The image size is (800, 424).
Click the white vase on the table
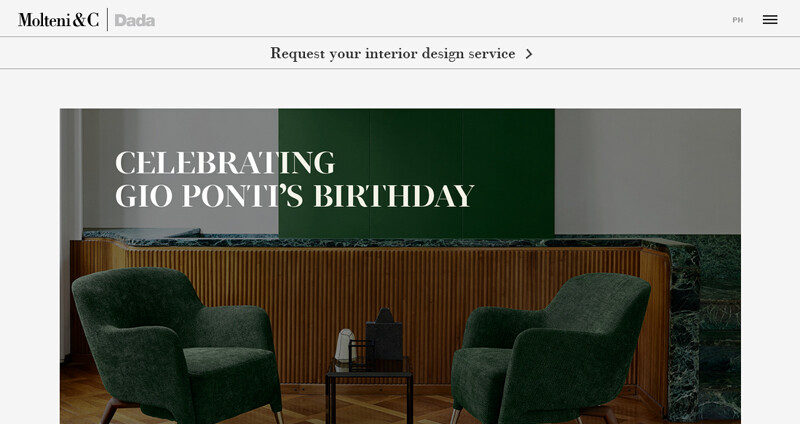(x=345, y=345)
